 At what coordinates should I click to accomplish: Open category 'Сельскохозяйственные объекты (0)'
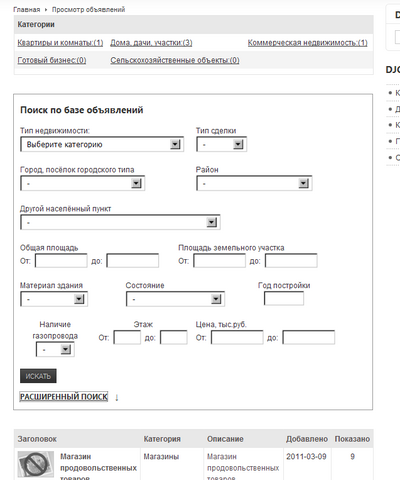click(x=175, y=60)
